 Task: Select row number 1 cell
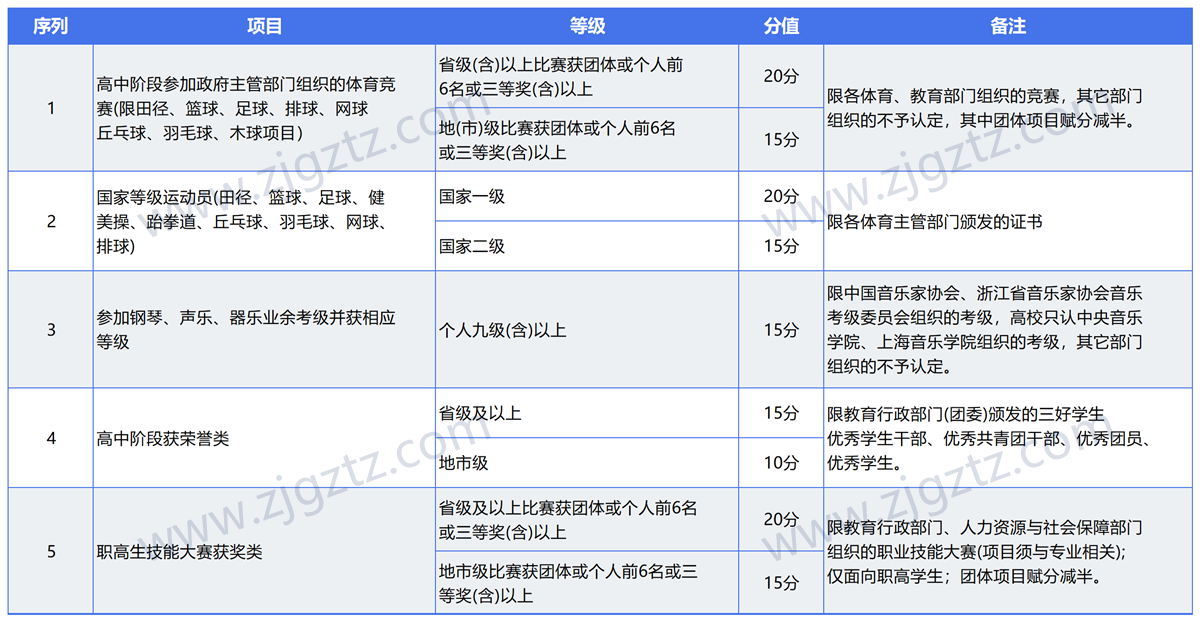(x=50, y=108)
